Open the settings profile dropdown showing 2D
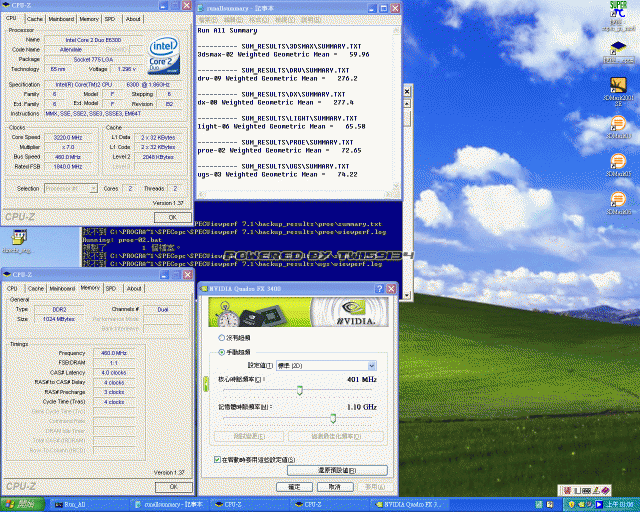 326,365
